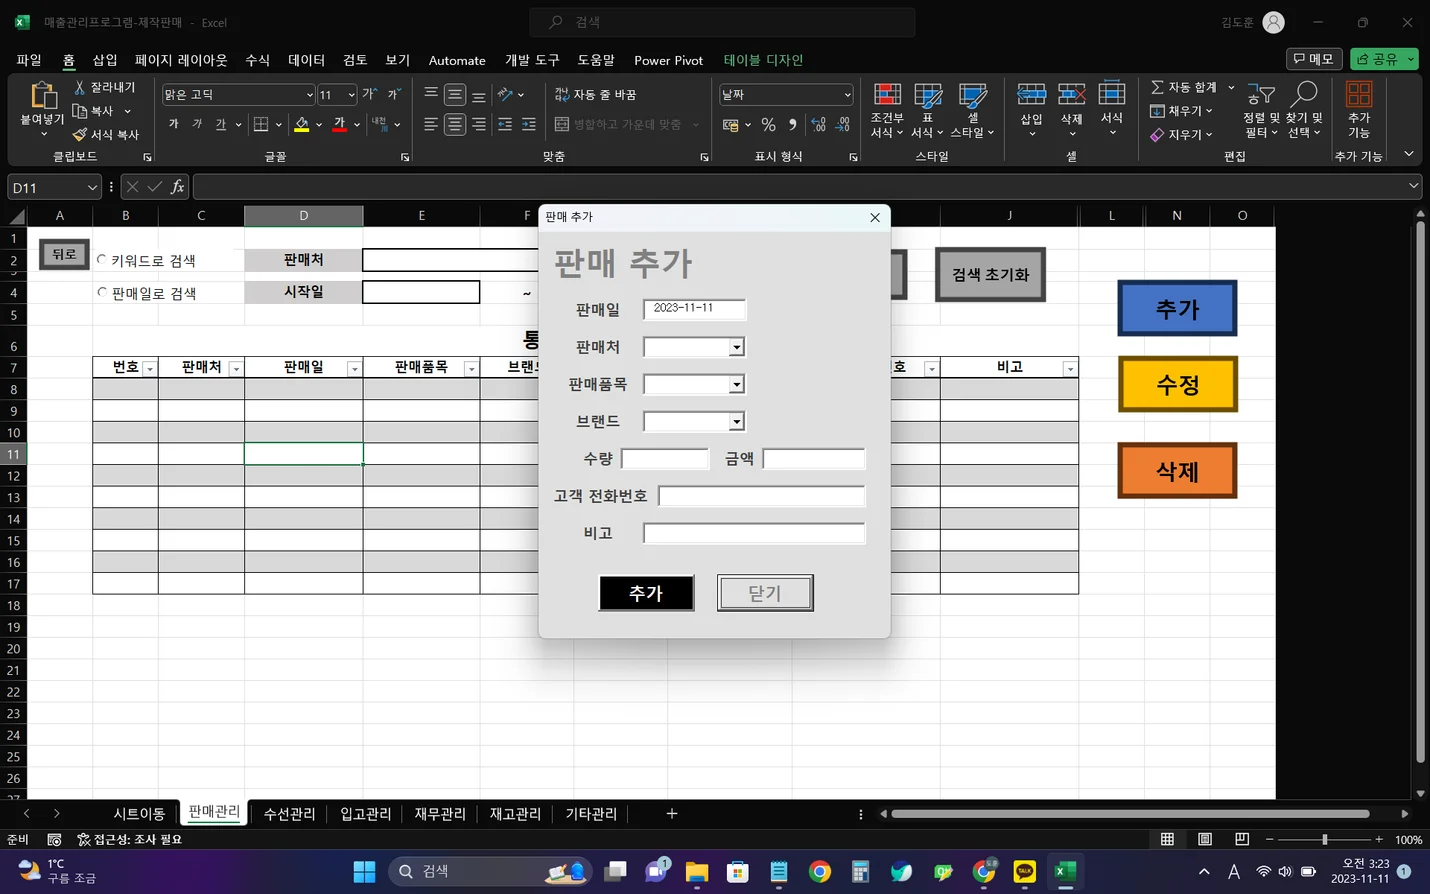Click the blue 추가 button on sheet
Screen dimensions: 1430x894
[1177, 309]
